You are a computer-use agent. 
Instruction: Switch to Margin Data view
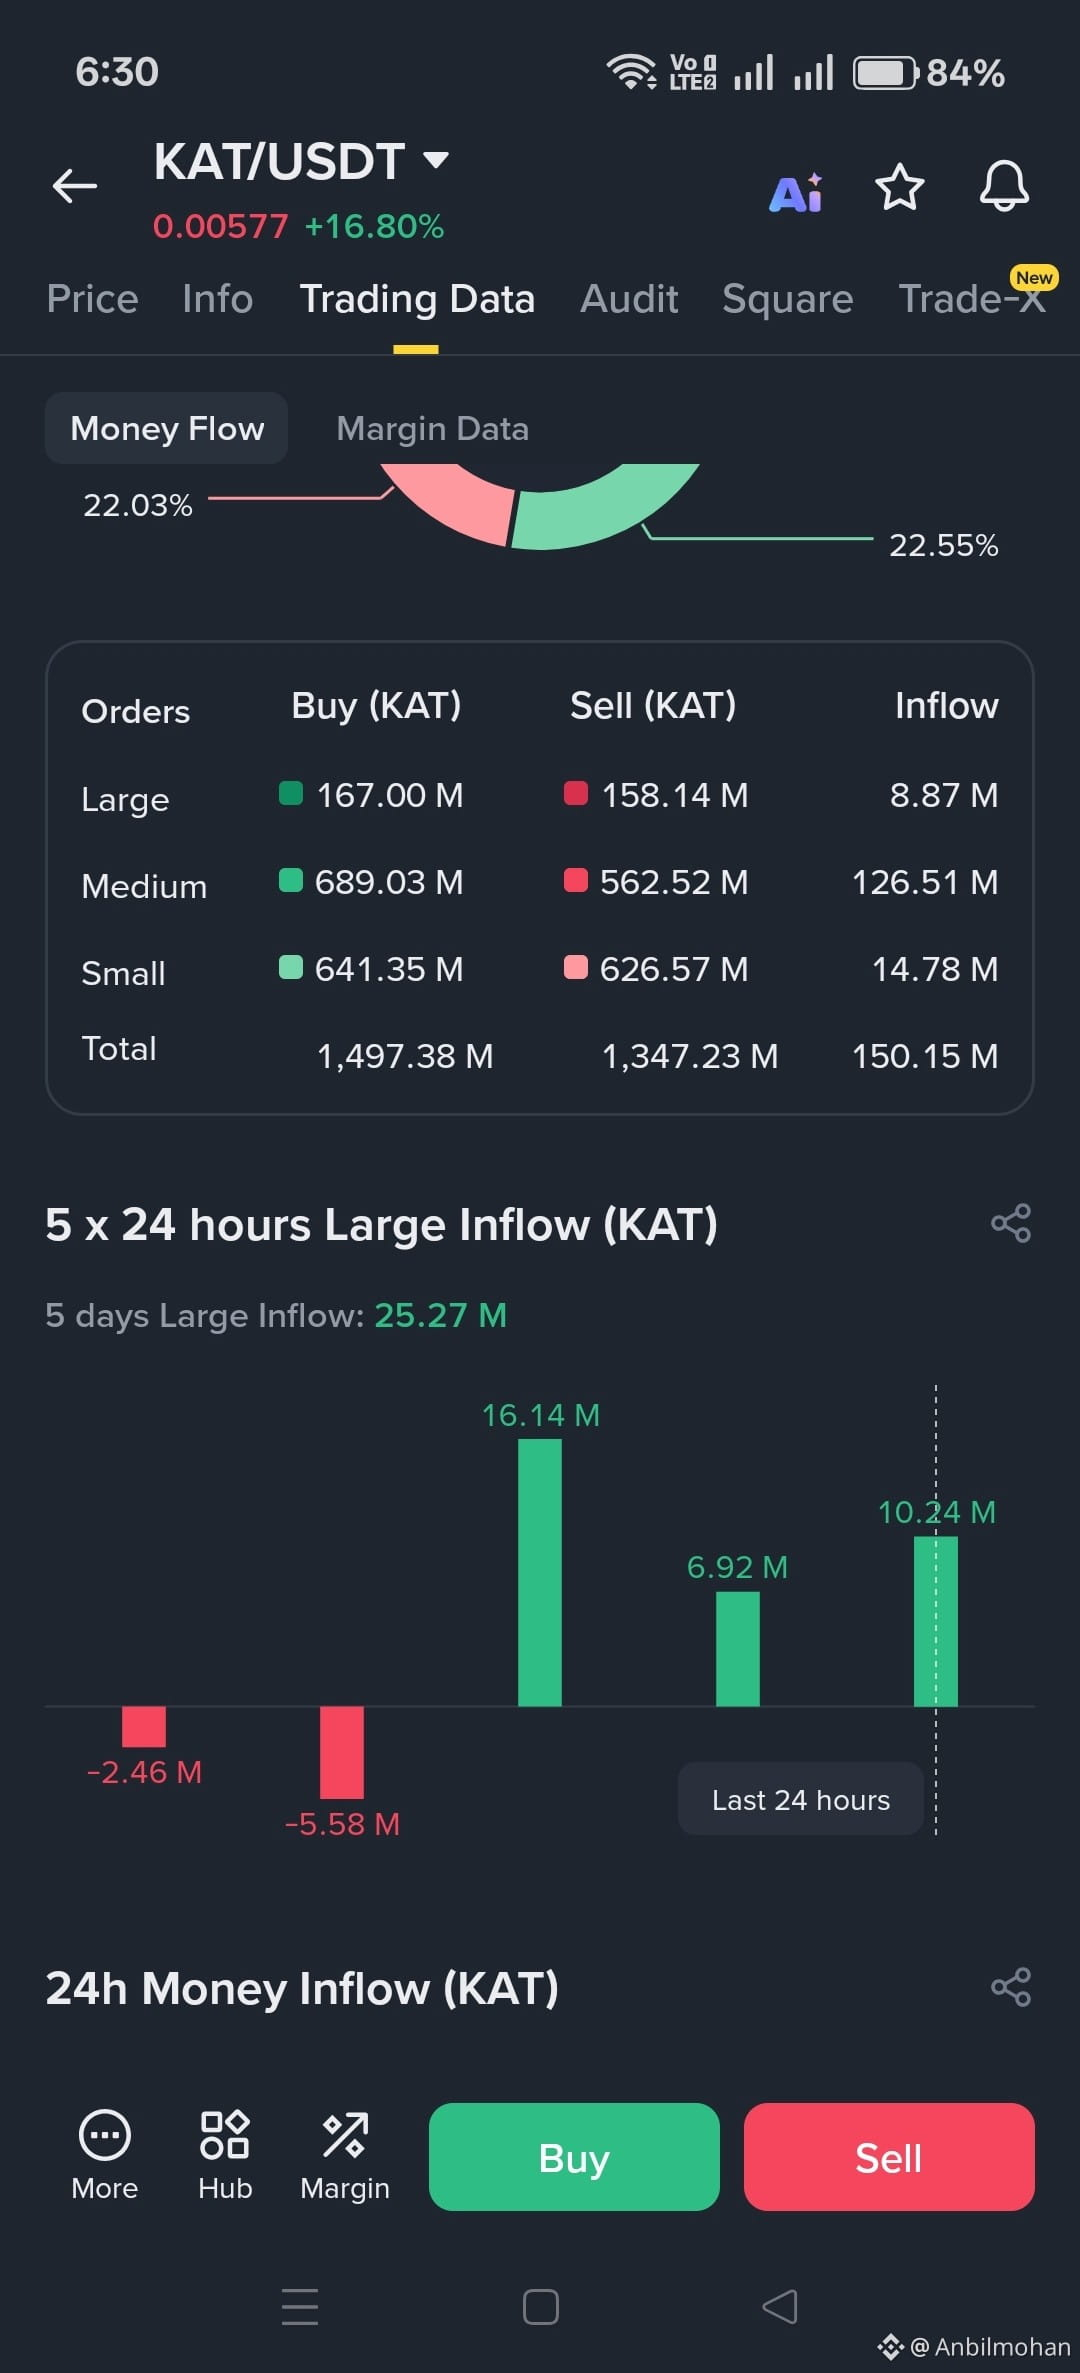pos(433,428)
